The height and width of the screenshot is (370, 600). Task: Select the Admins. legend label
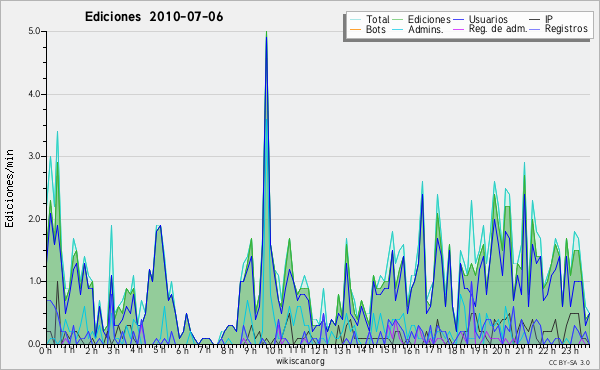426,29
